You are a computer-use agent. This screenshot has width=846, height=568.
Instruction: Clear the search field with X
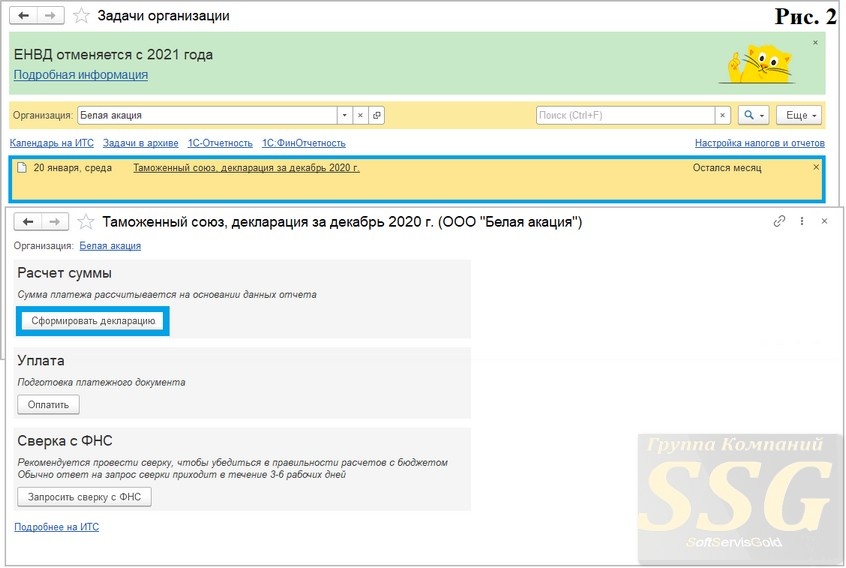pyautogui.click(x=722, y=115)
